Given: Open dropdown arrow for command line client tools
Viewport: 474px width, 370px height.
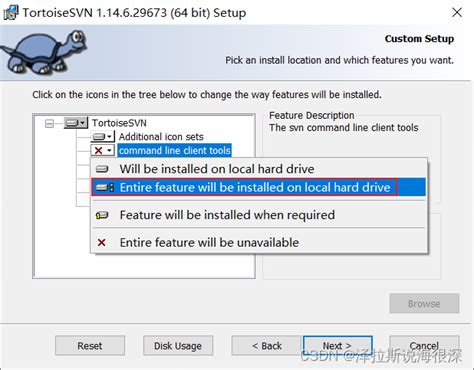Looking at the screenshot, I should click(109, 151).
